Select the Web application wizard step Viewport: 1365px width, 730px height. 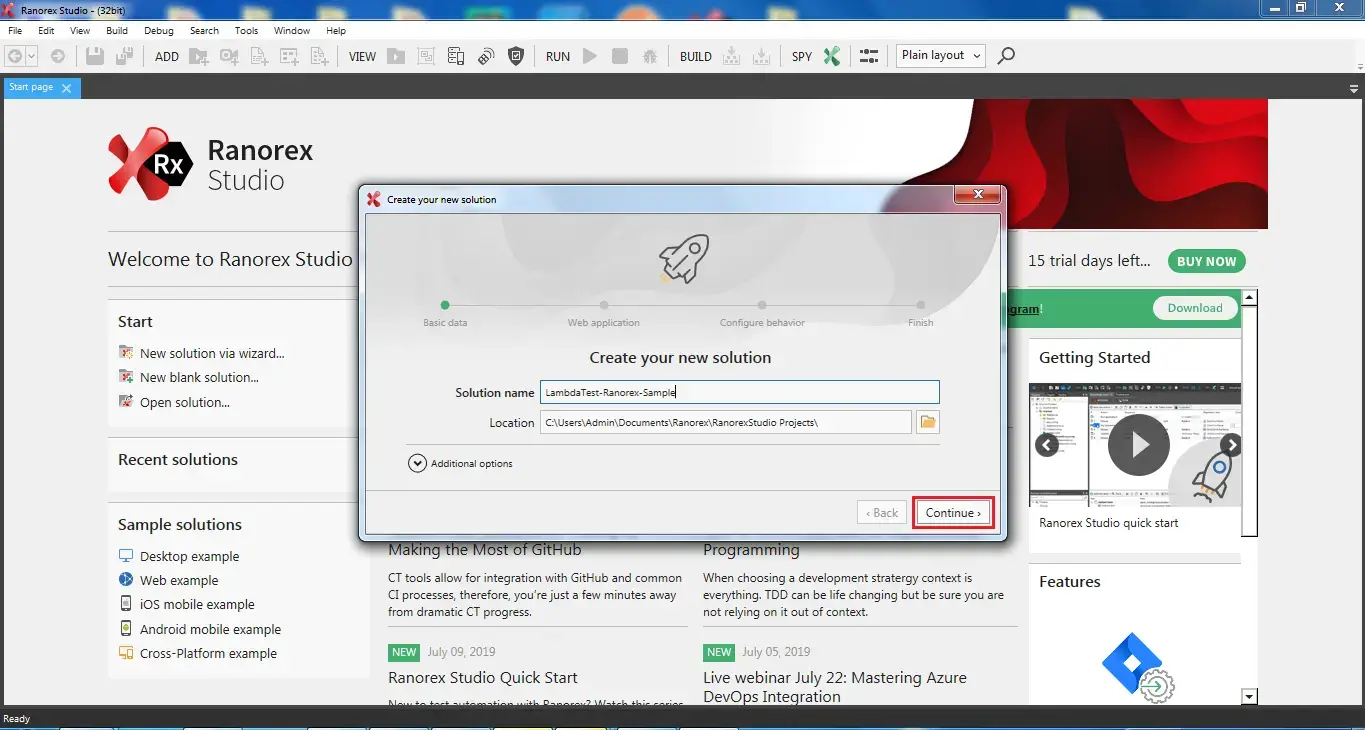coord(604,306)
